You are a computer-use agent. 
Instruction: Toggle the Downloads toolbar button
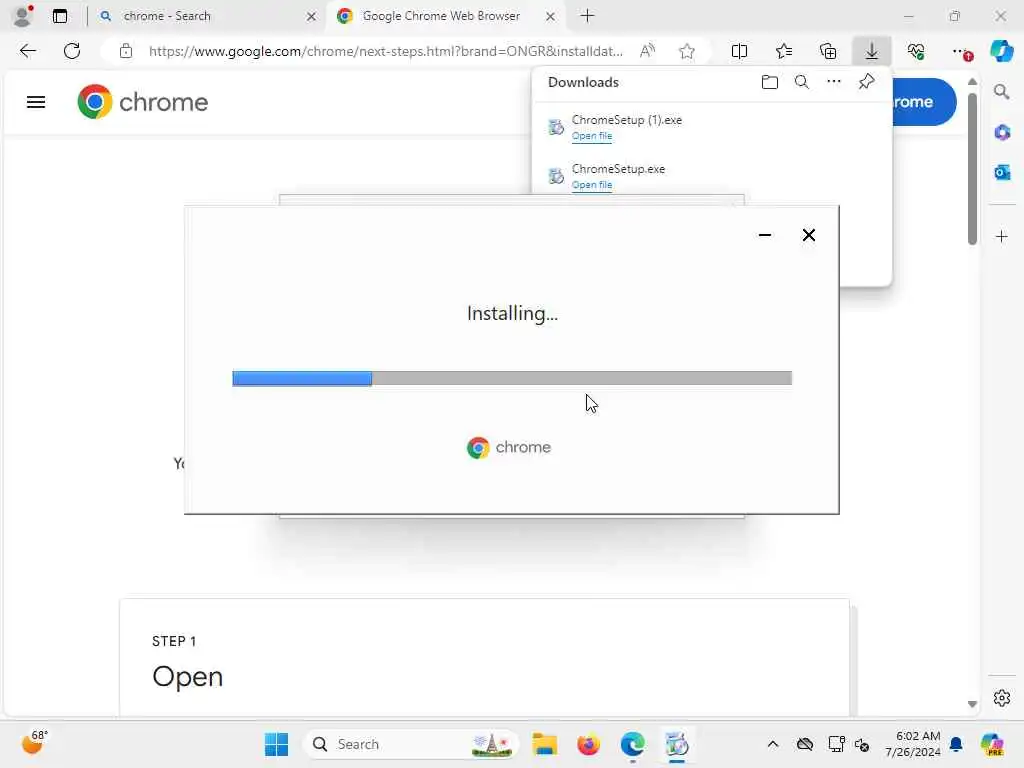(872, 51)
